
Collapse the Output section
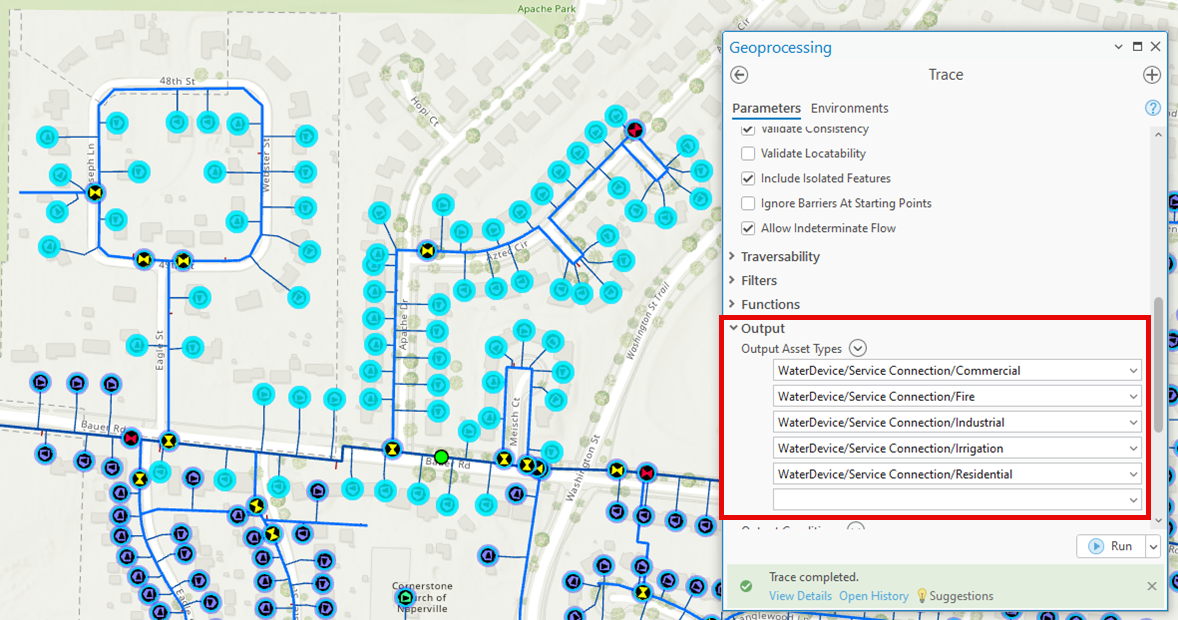(x=733, y=328)
